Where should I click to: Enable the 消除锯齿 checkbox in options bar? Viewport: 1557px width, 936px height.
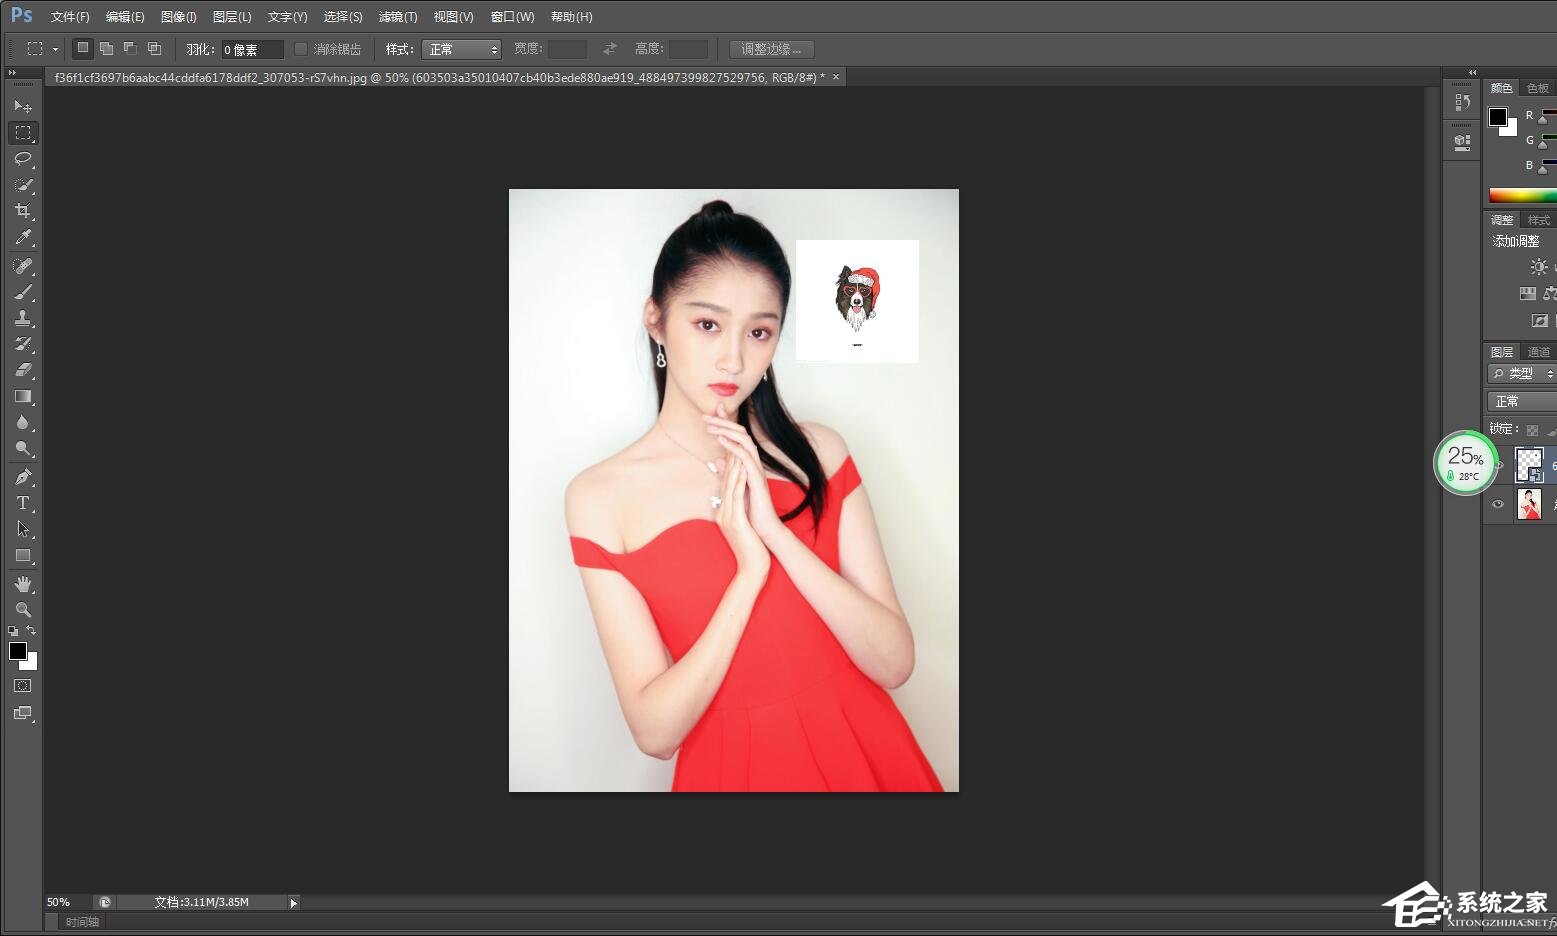(300, 48)
